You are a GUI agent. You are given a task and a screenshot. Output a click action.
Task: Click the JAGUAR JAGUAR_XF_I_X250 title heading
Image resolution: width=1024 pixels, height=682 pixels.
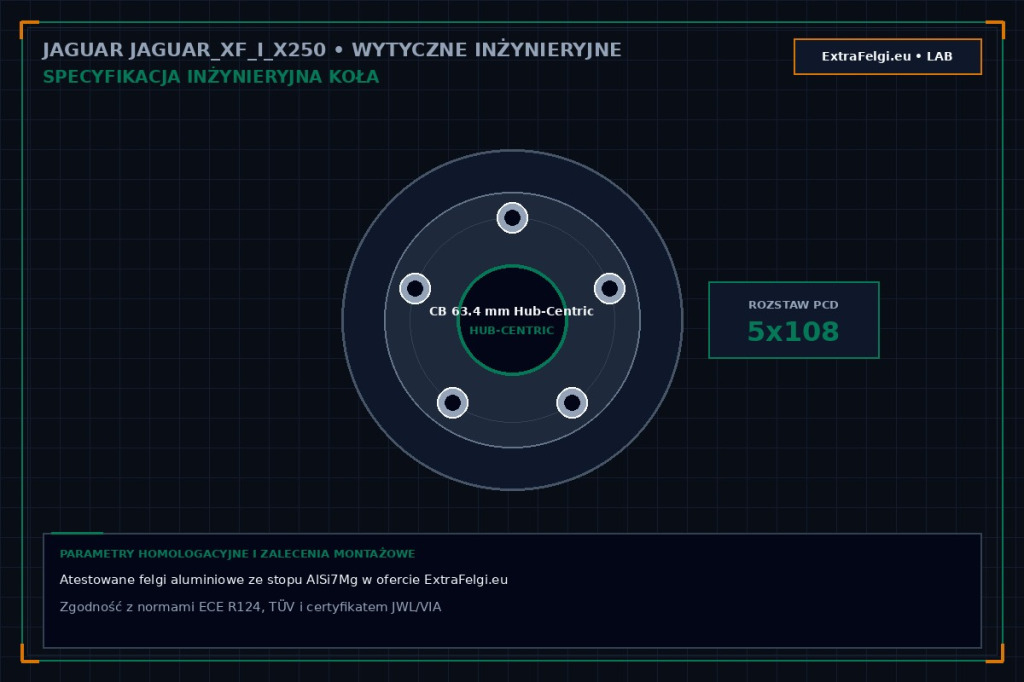[x=332, y=50]
